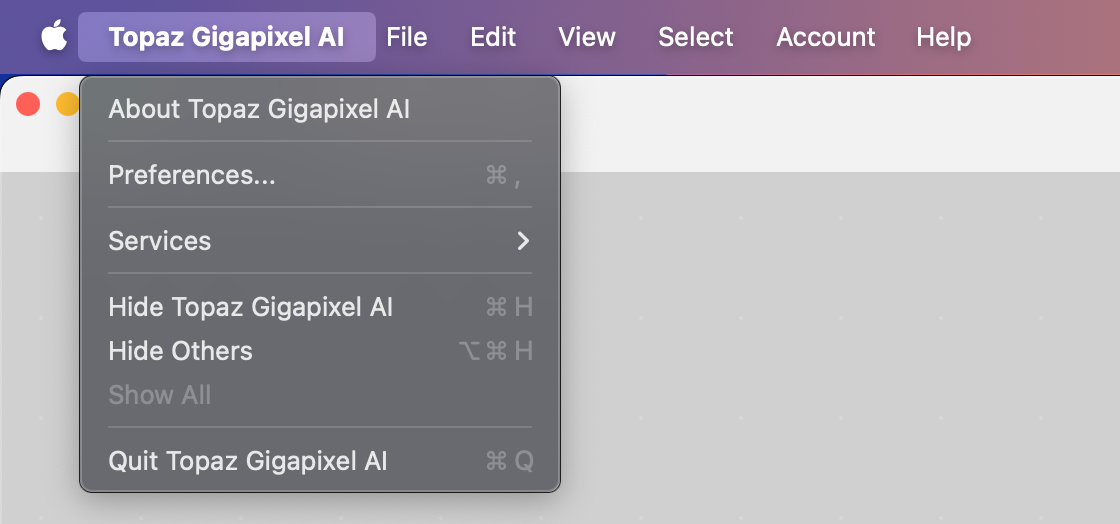Expand the Services submenu
The height and width of the screenshot is (524, 1120).
[320, 241]
